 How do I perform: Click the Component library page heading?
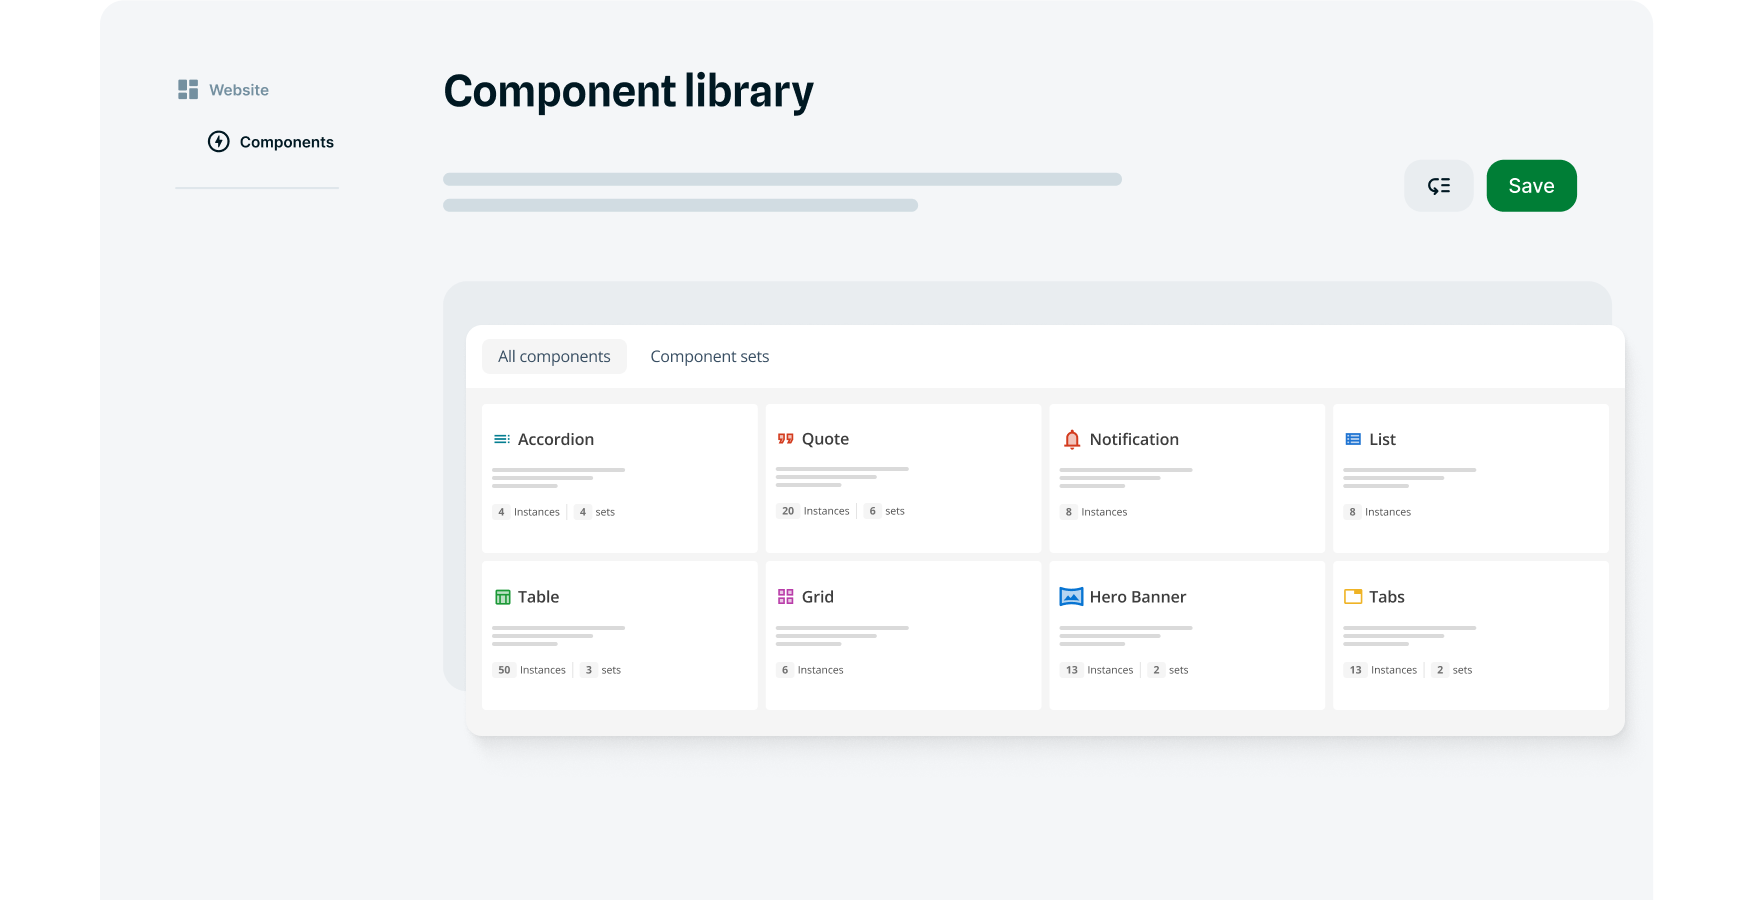[x=628, y=92]
